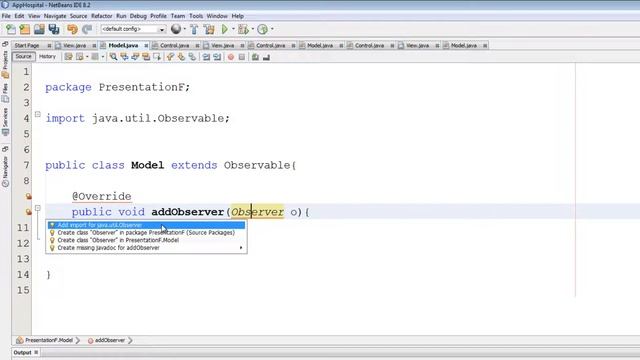Image resolution: width=640 pixels, height=360 pixels.
Task: Click the Open Project toolbar icon
Action: pyautogui.click(x=39, y=29)
